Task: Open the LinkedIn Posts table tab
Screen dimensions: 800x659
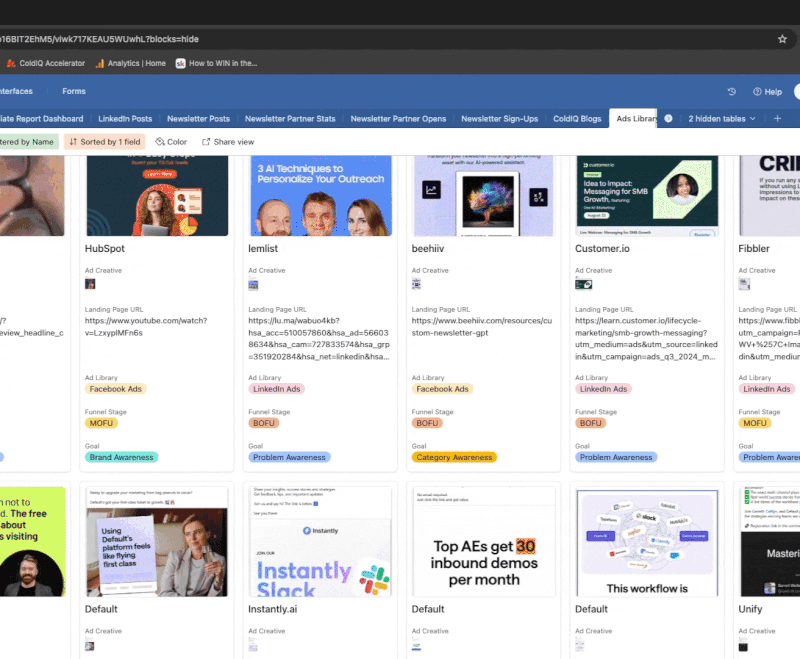Action: [125, 118]
